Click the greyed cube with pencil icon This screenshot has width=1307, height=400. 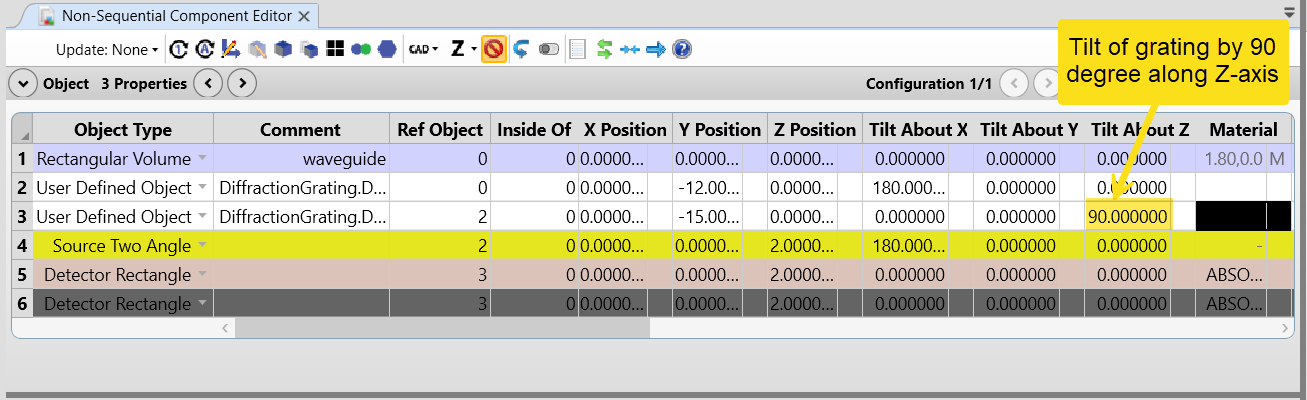coord(257,49)
